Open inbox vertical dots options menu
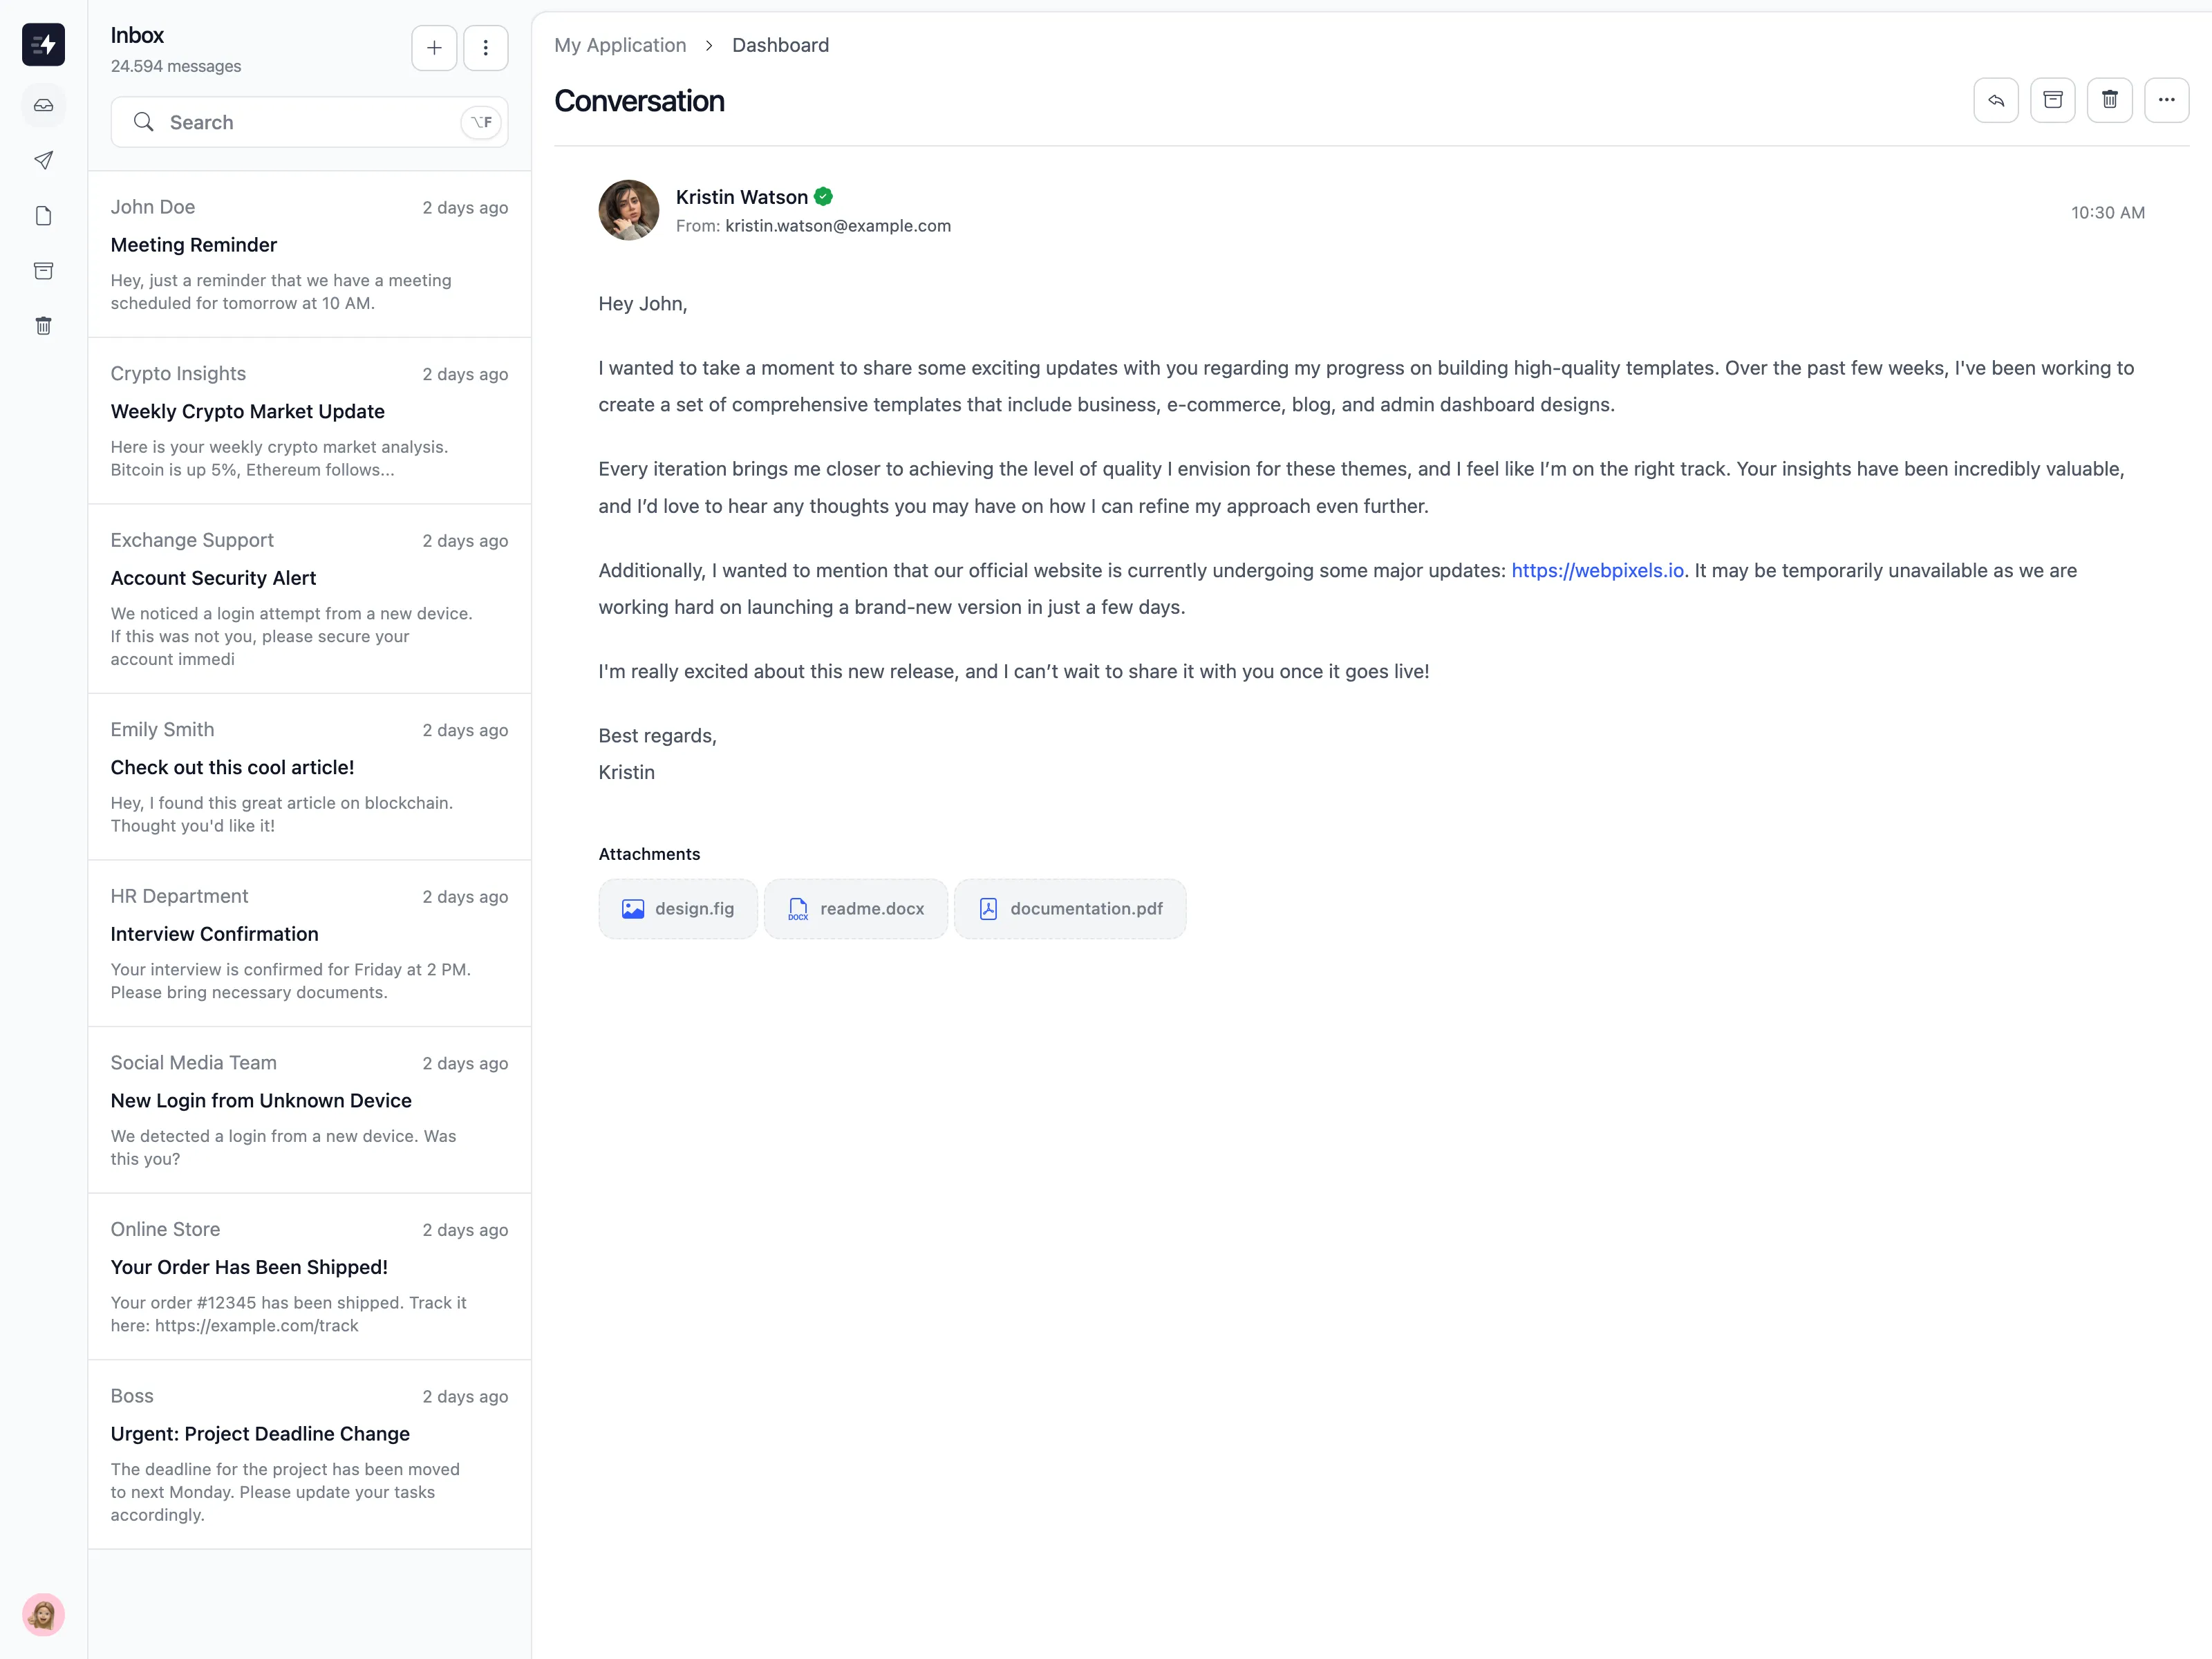This screenshot has height=1659, width=2212. point(485,48)
